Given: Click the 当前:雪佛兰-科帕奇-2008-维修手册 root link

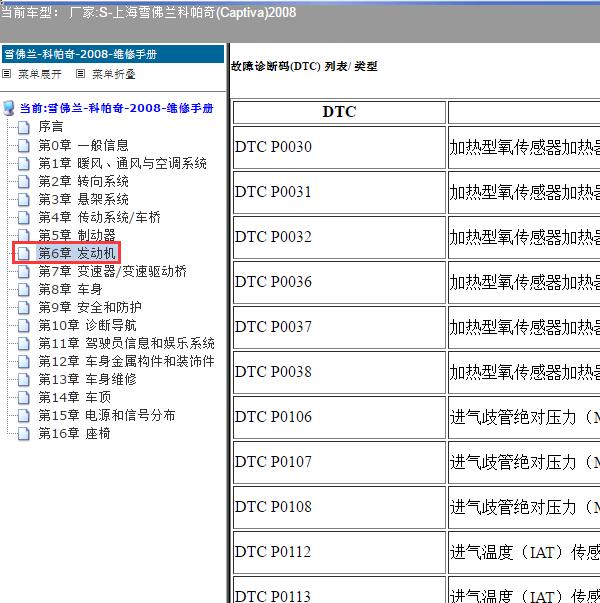Looking at the screenshot, I should click(x=117, y=108).
